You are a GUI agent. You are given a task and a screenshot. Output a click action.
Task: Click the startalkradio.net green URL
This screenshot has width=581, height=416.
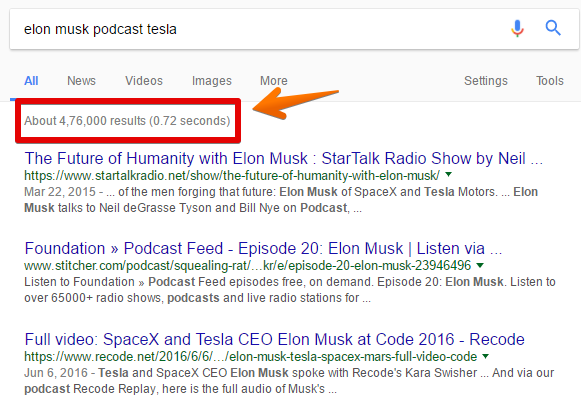point(232,175)
